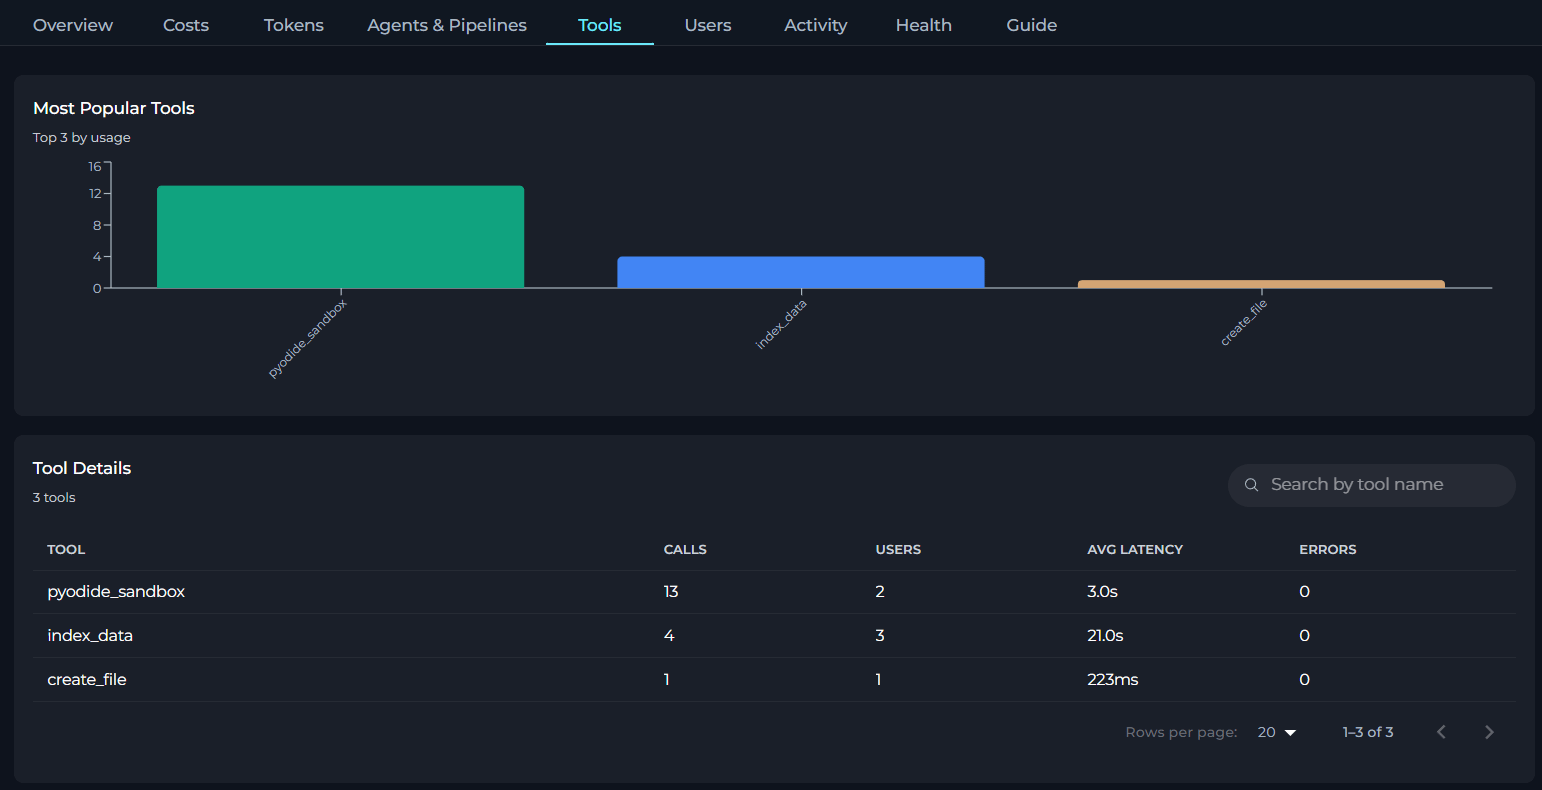This screenshot has width=1542, height=790.
Task: Click the search magnifier icon
Action: (x=1251, y=485)
